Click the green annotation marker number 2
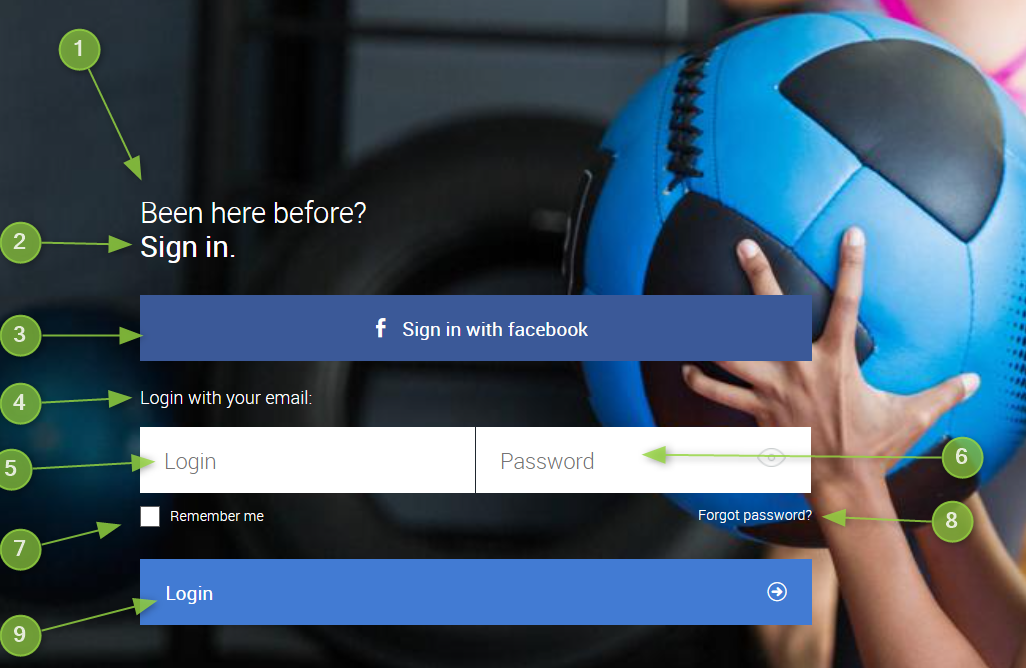This screenshot has height=668, width=1026. pyautogui.click(x=20, y=242)
